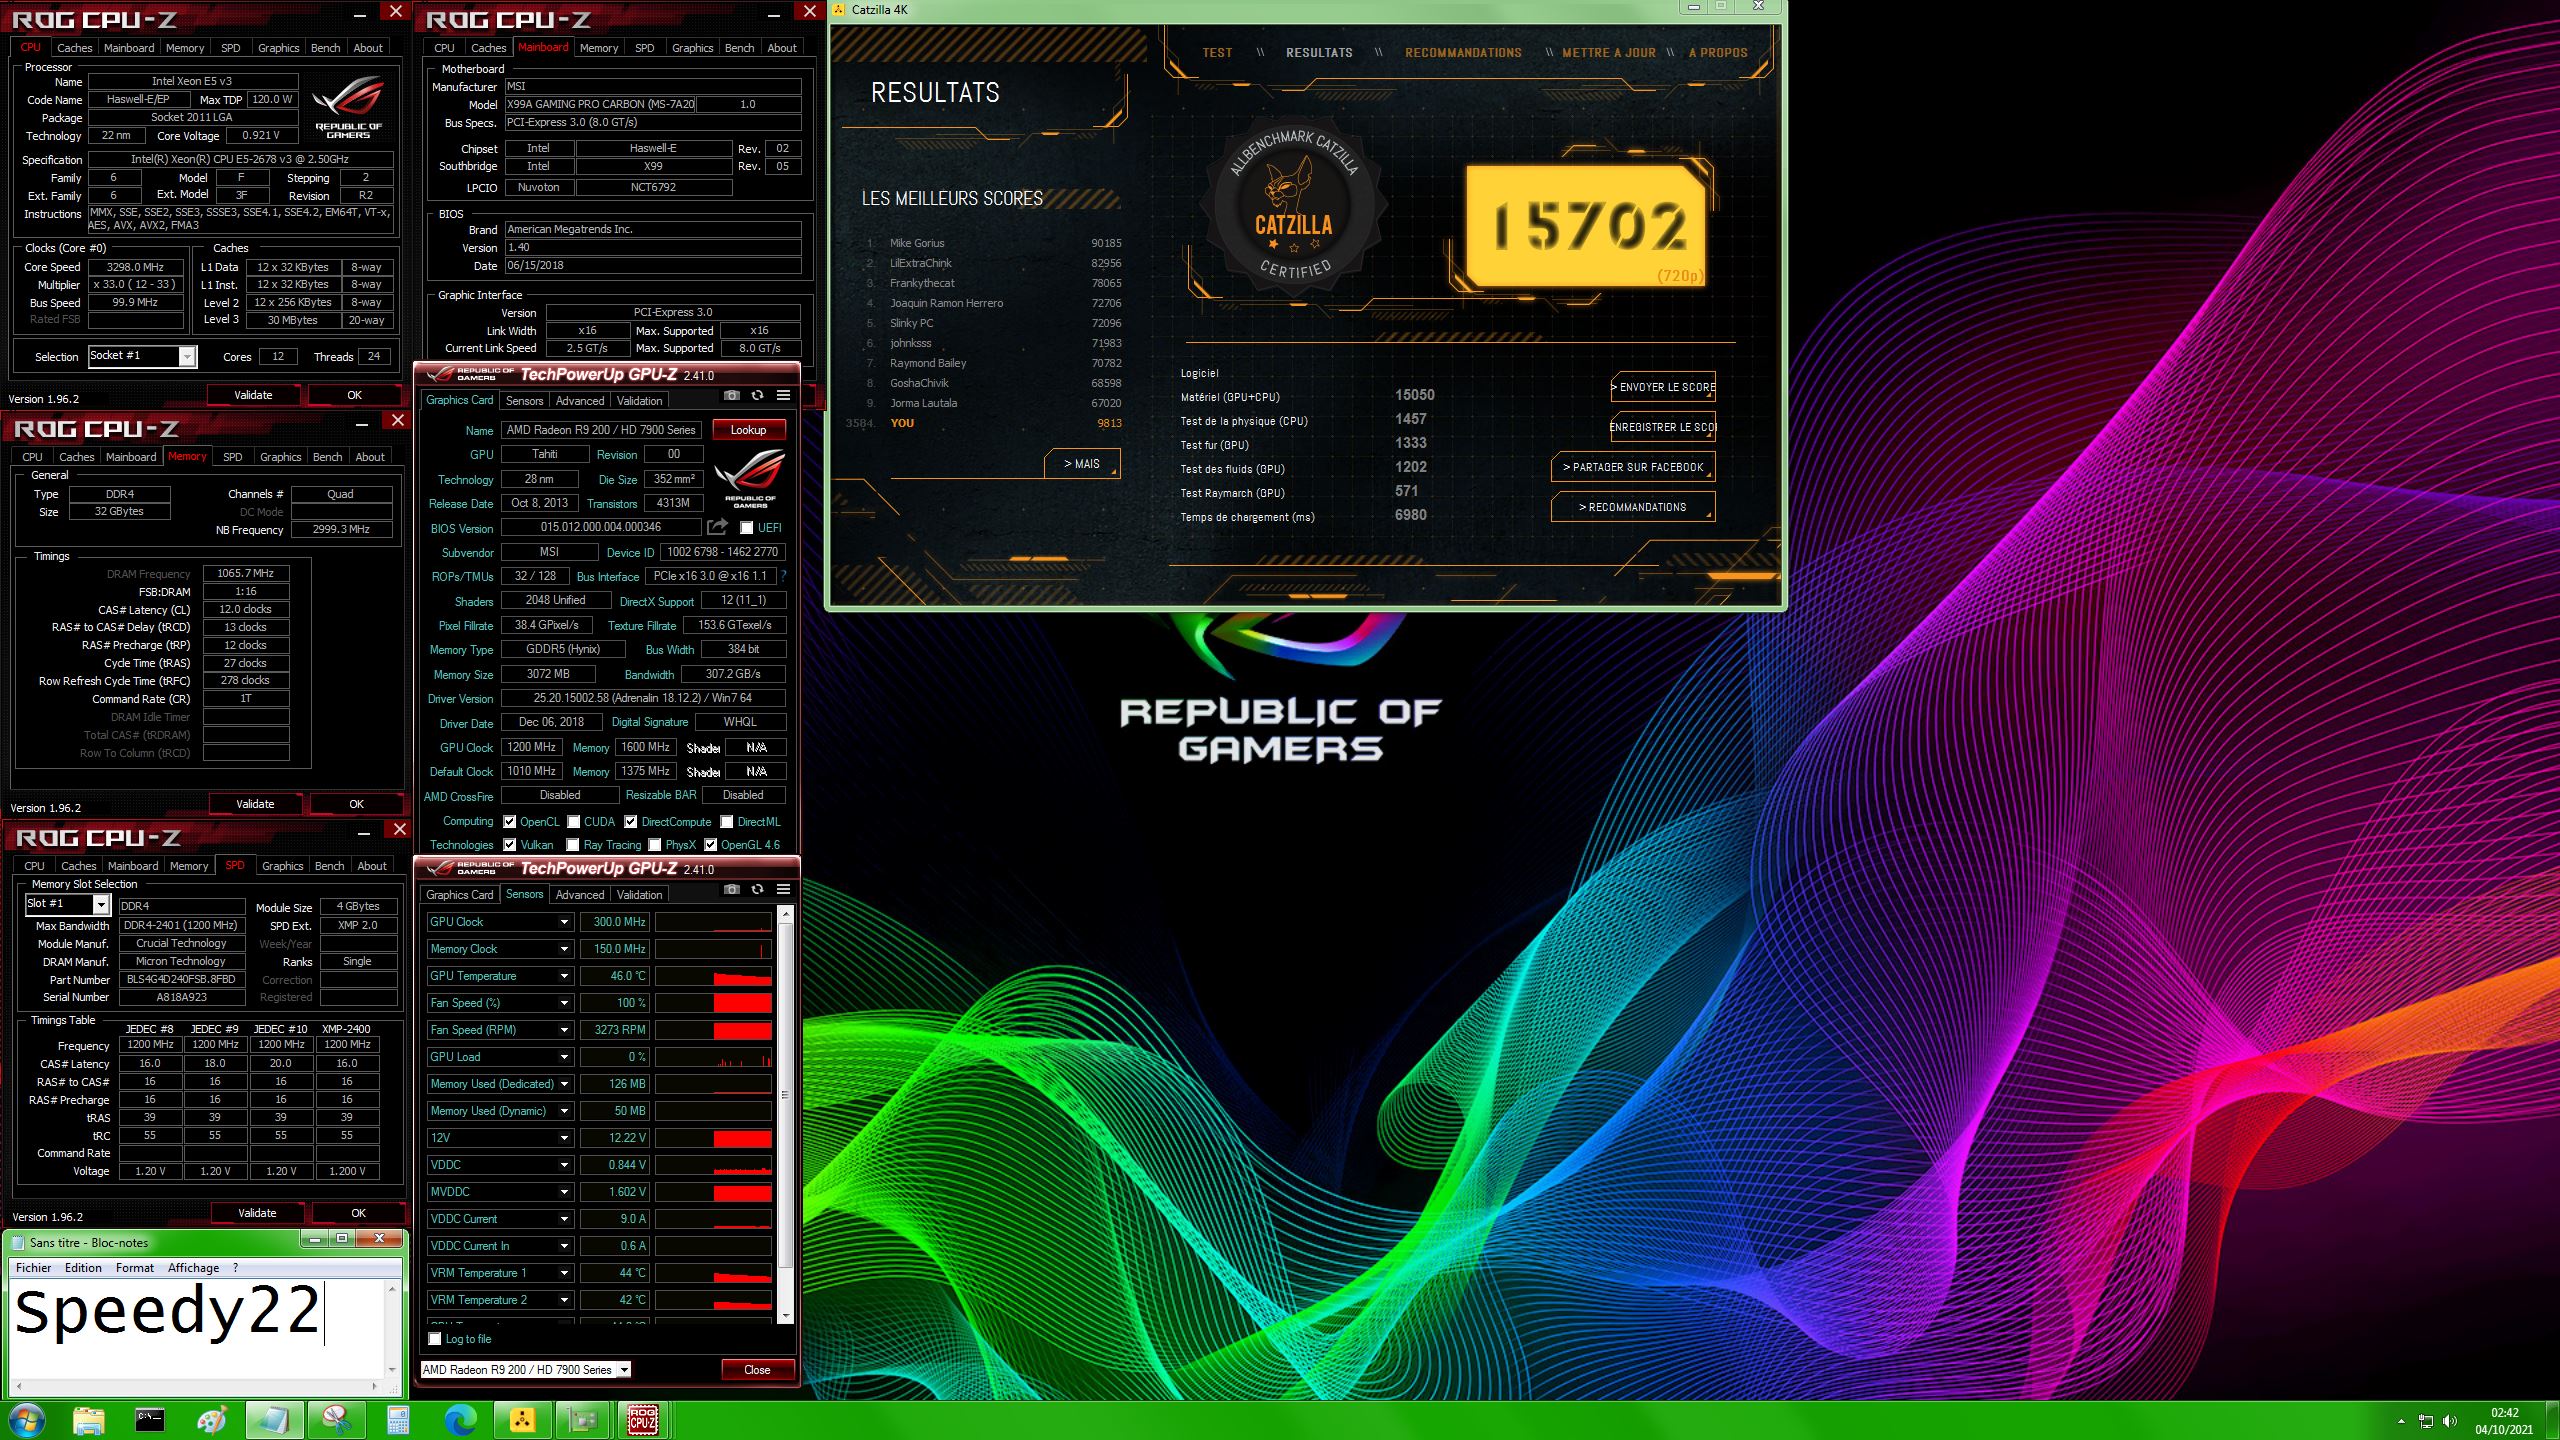This screenshot has height=1440, width=2560.
Task: Click the Show desktop strip beside the clock
Action: (2552, 1421)
